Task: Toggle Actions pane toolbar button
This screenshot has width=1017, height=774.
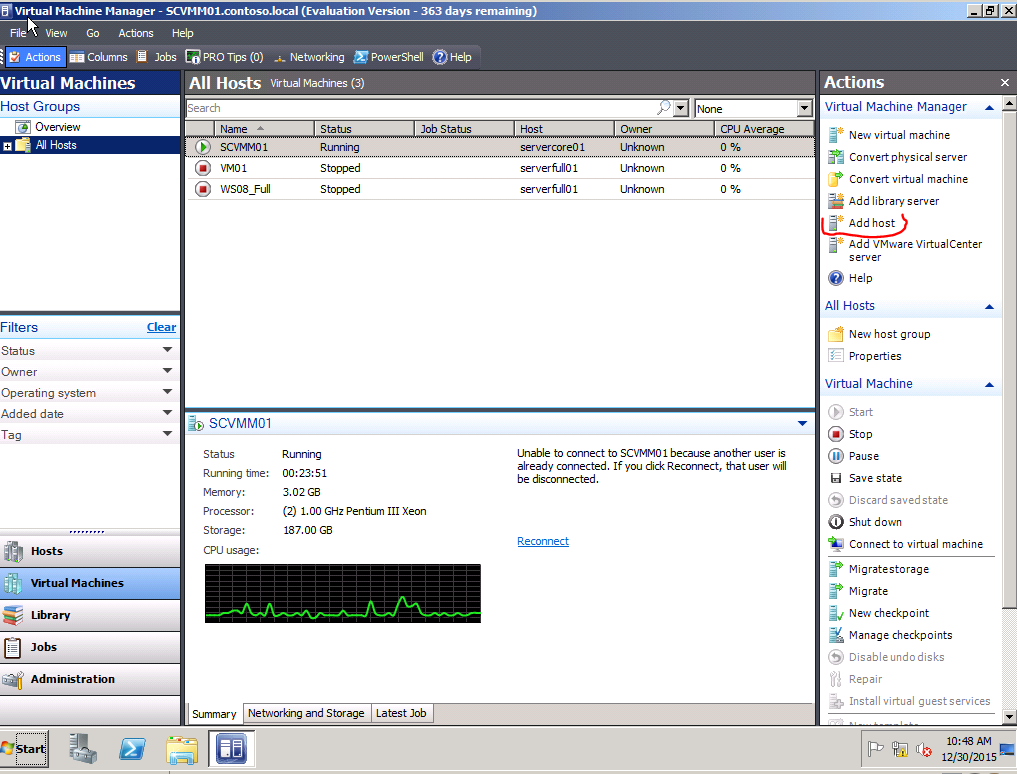Action: click(36, 57)
